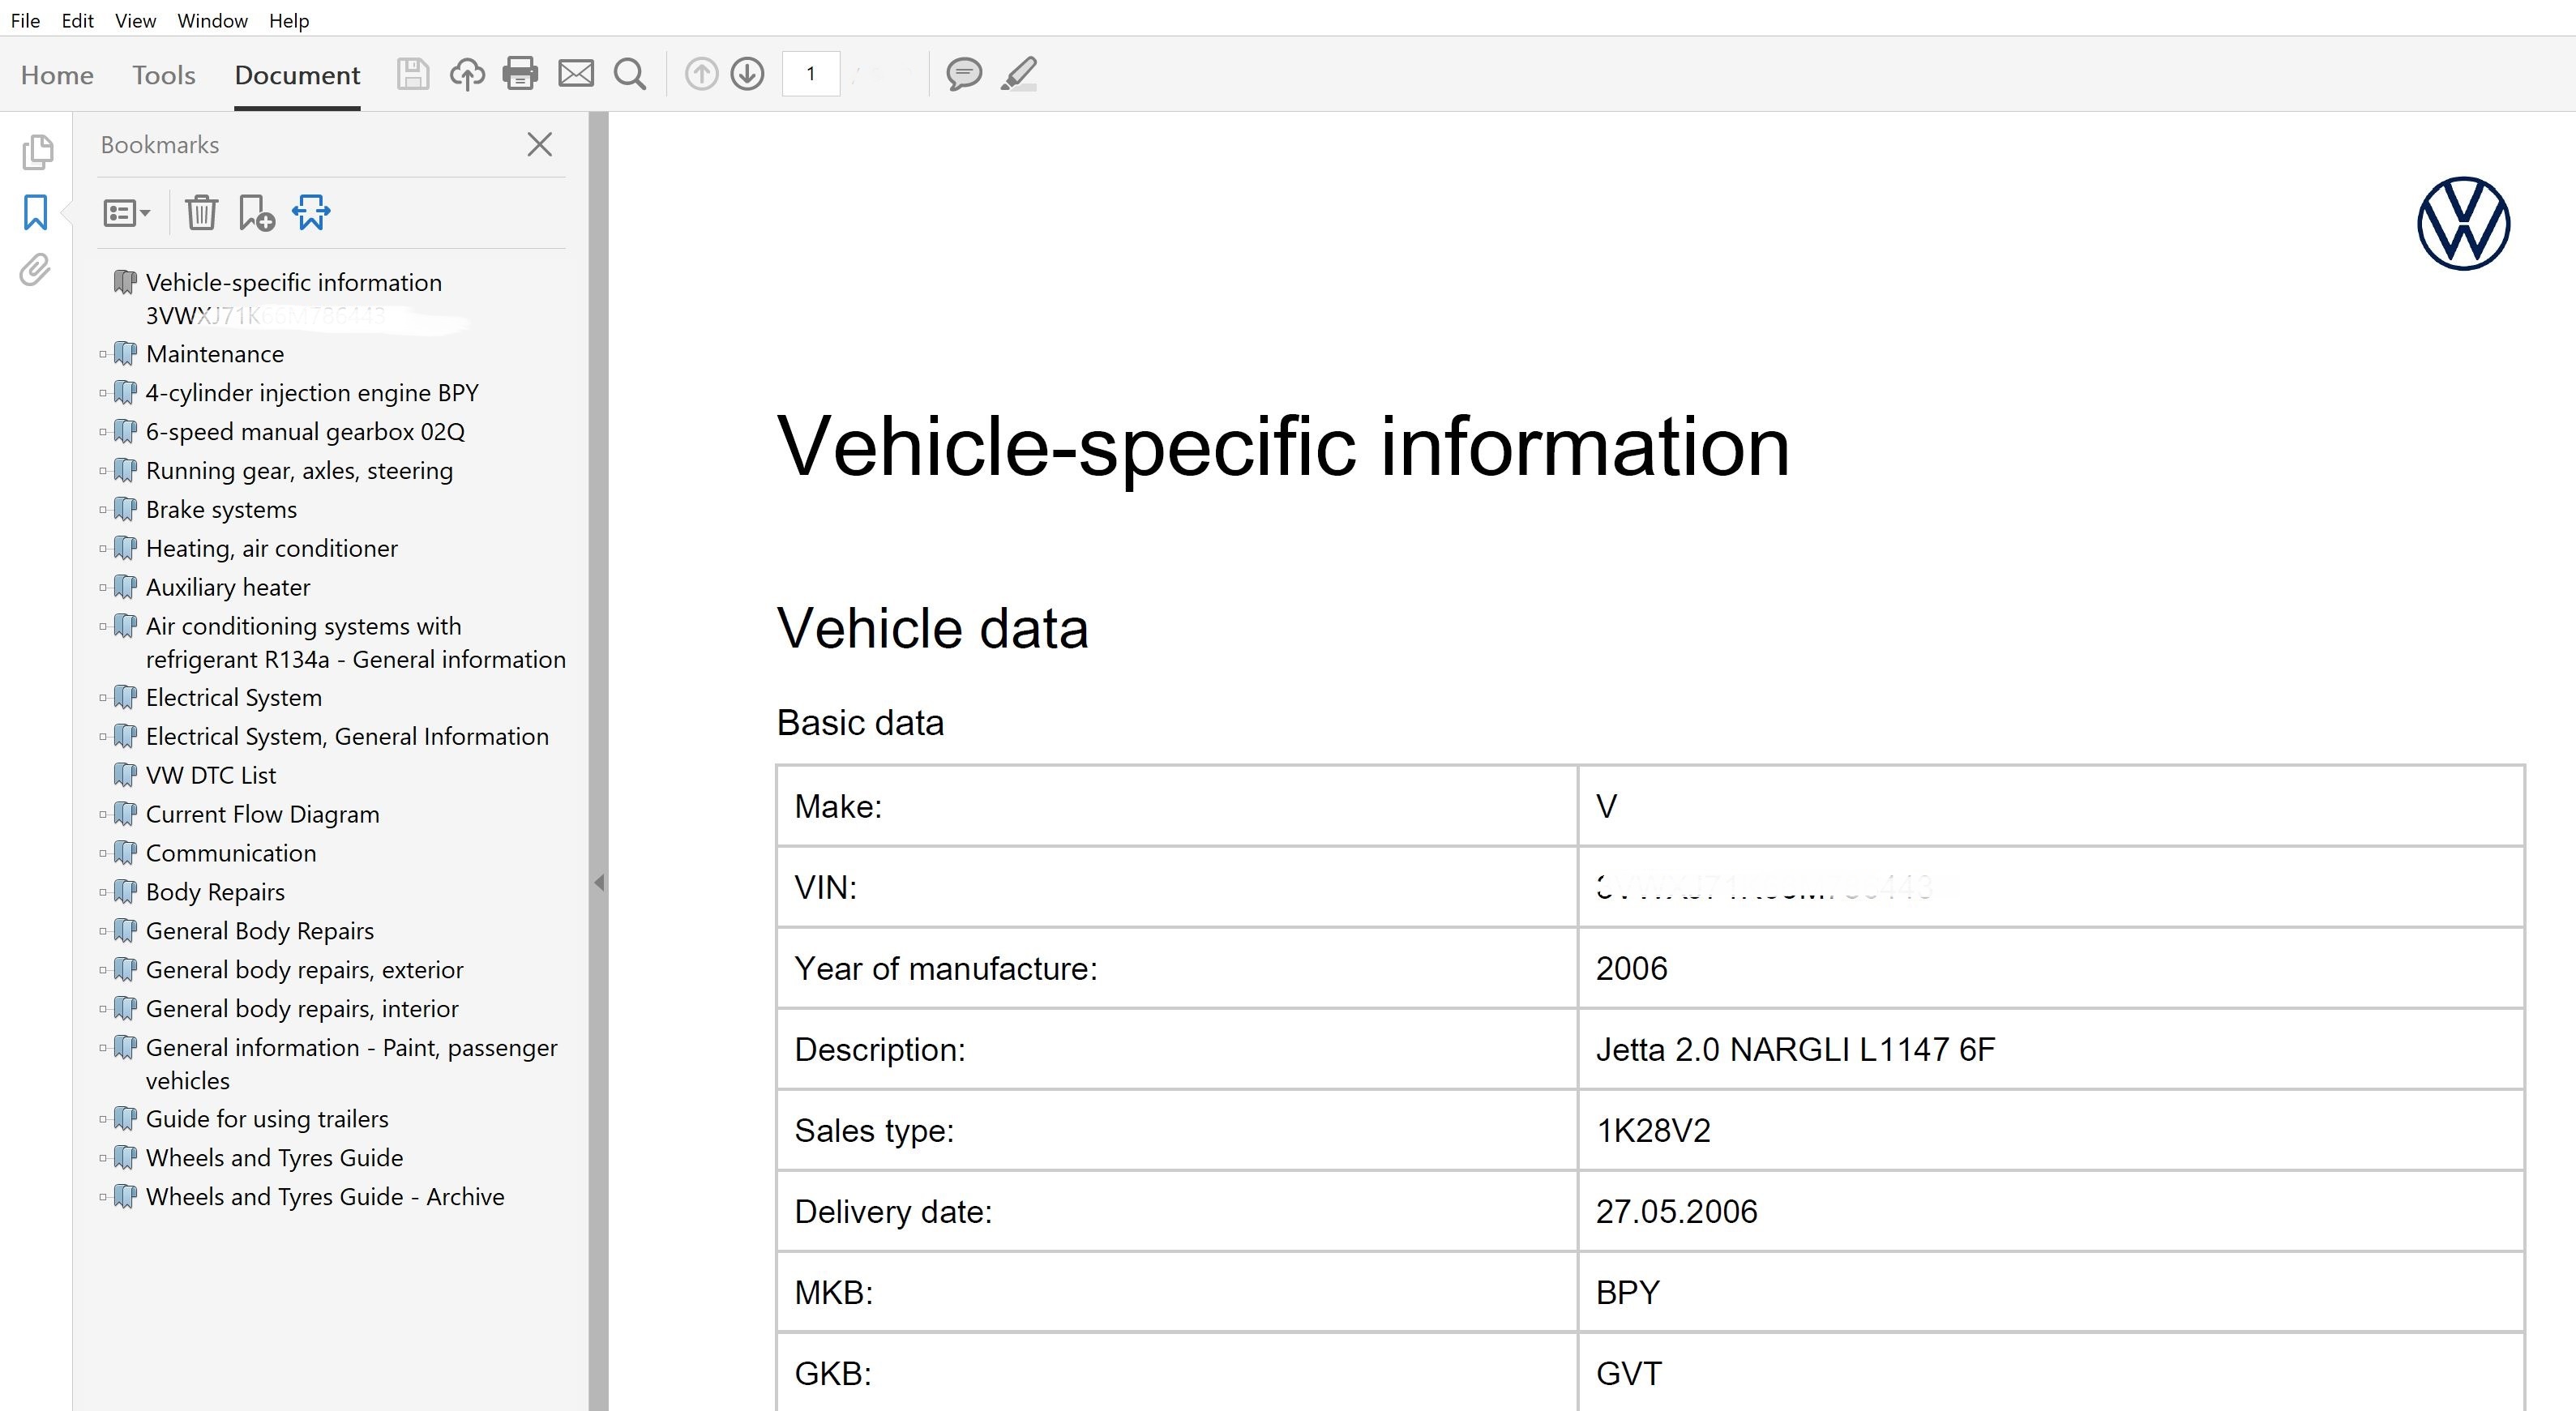Viewport: 2576px width, 1411px height.
Task: Switch to the Tools tab
Action: (163, 75)
